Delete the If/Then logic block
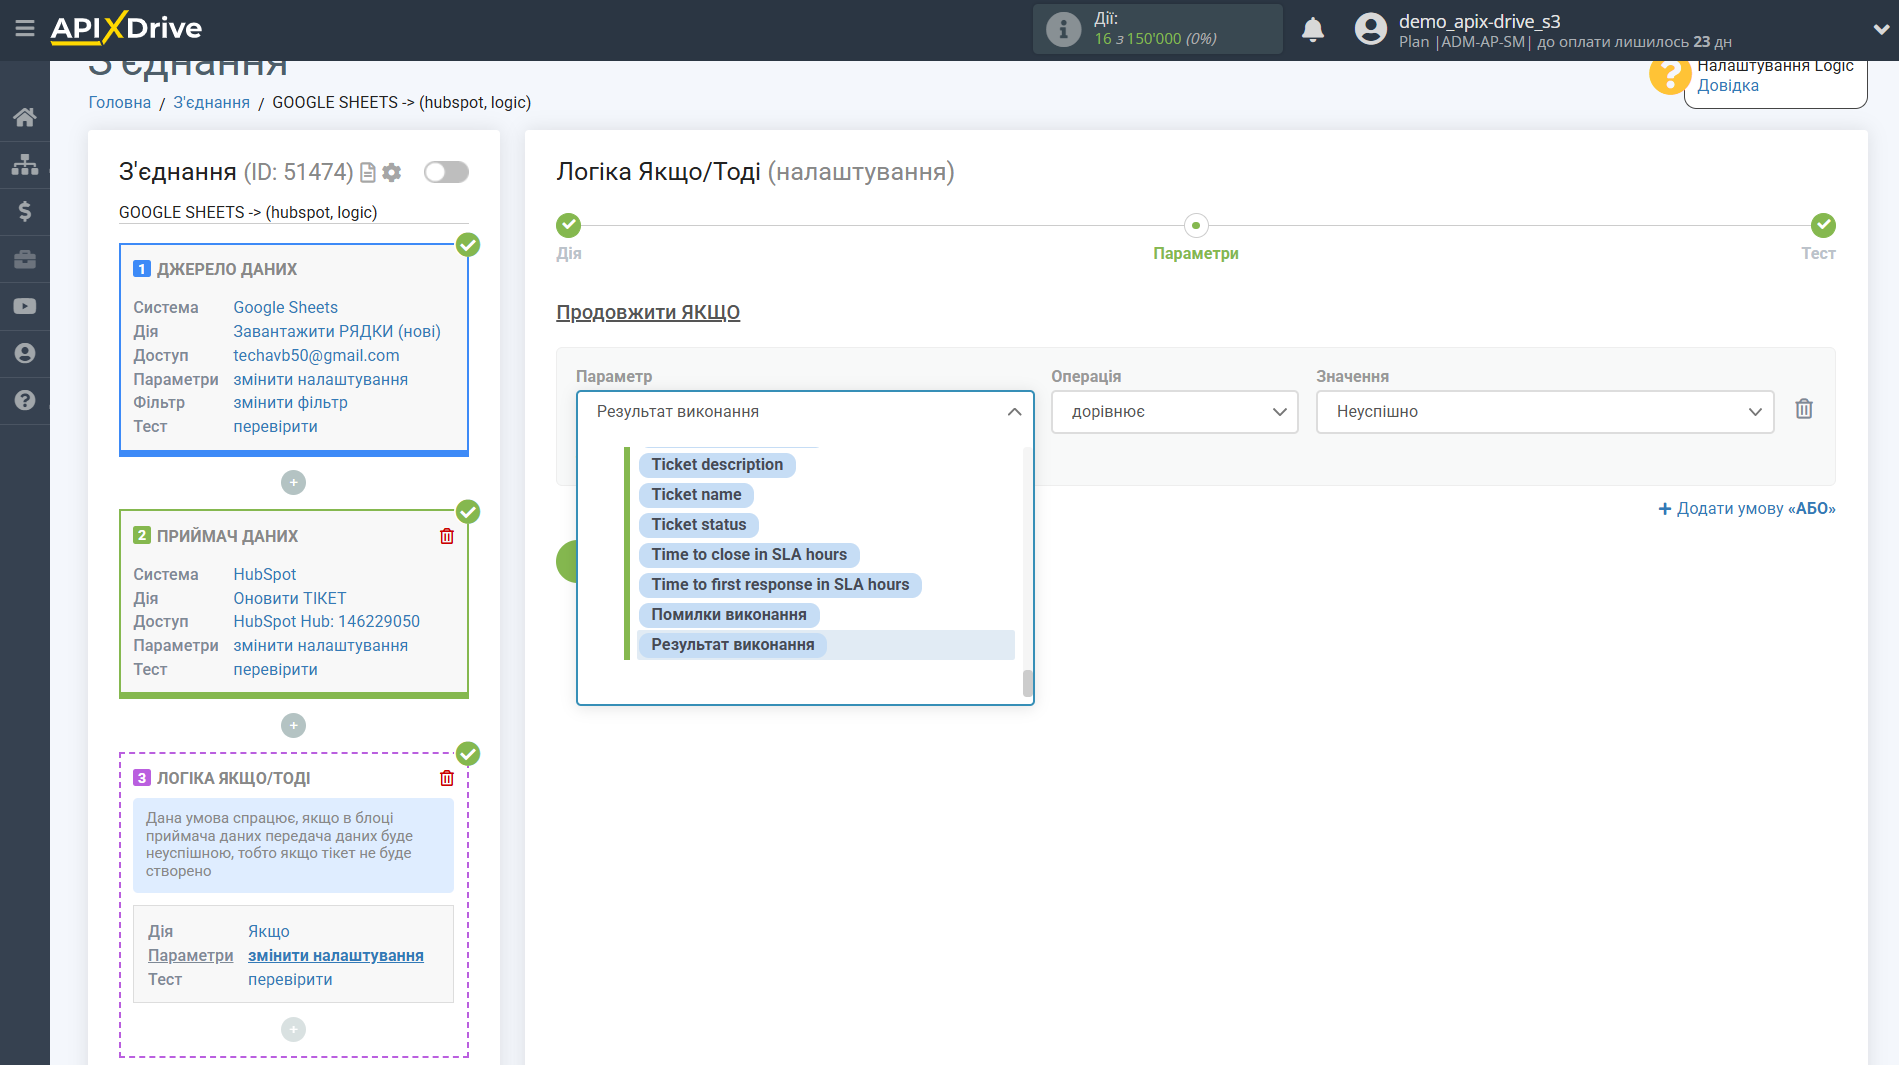 pyautogui.click(x=447, y=778)
